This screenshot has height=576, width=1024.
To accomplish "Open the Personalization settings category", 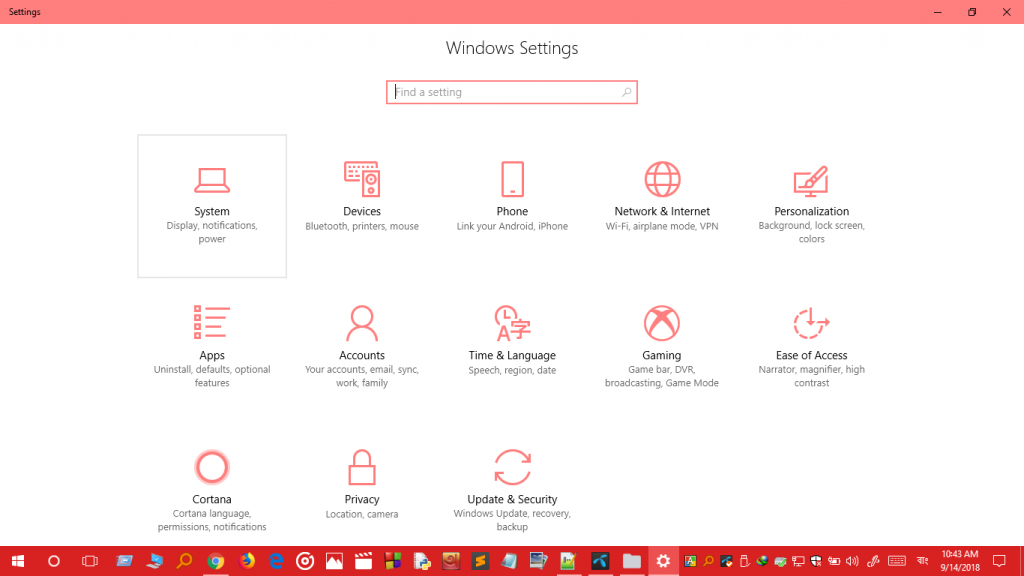I will [811, 206].
